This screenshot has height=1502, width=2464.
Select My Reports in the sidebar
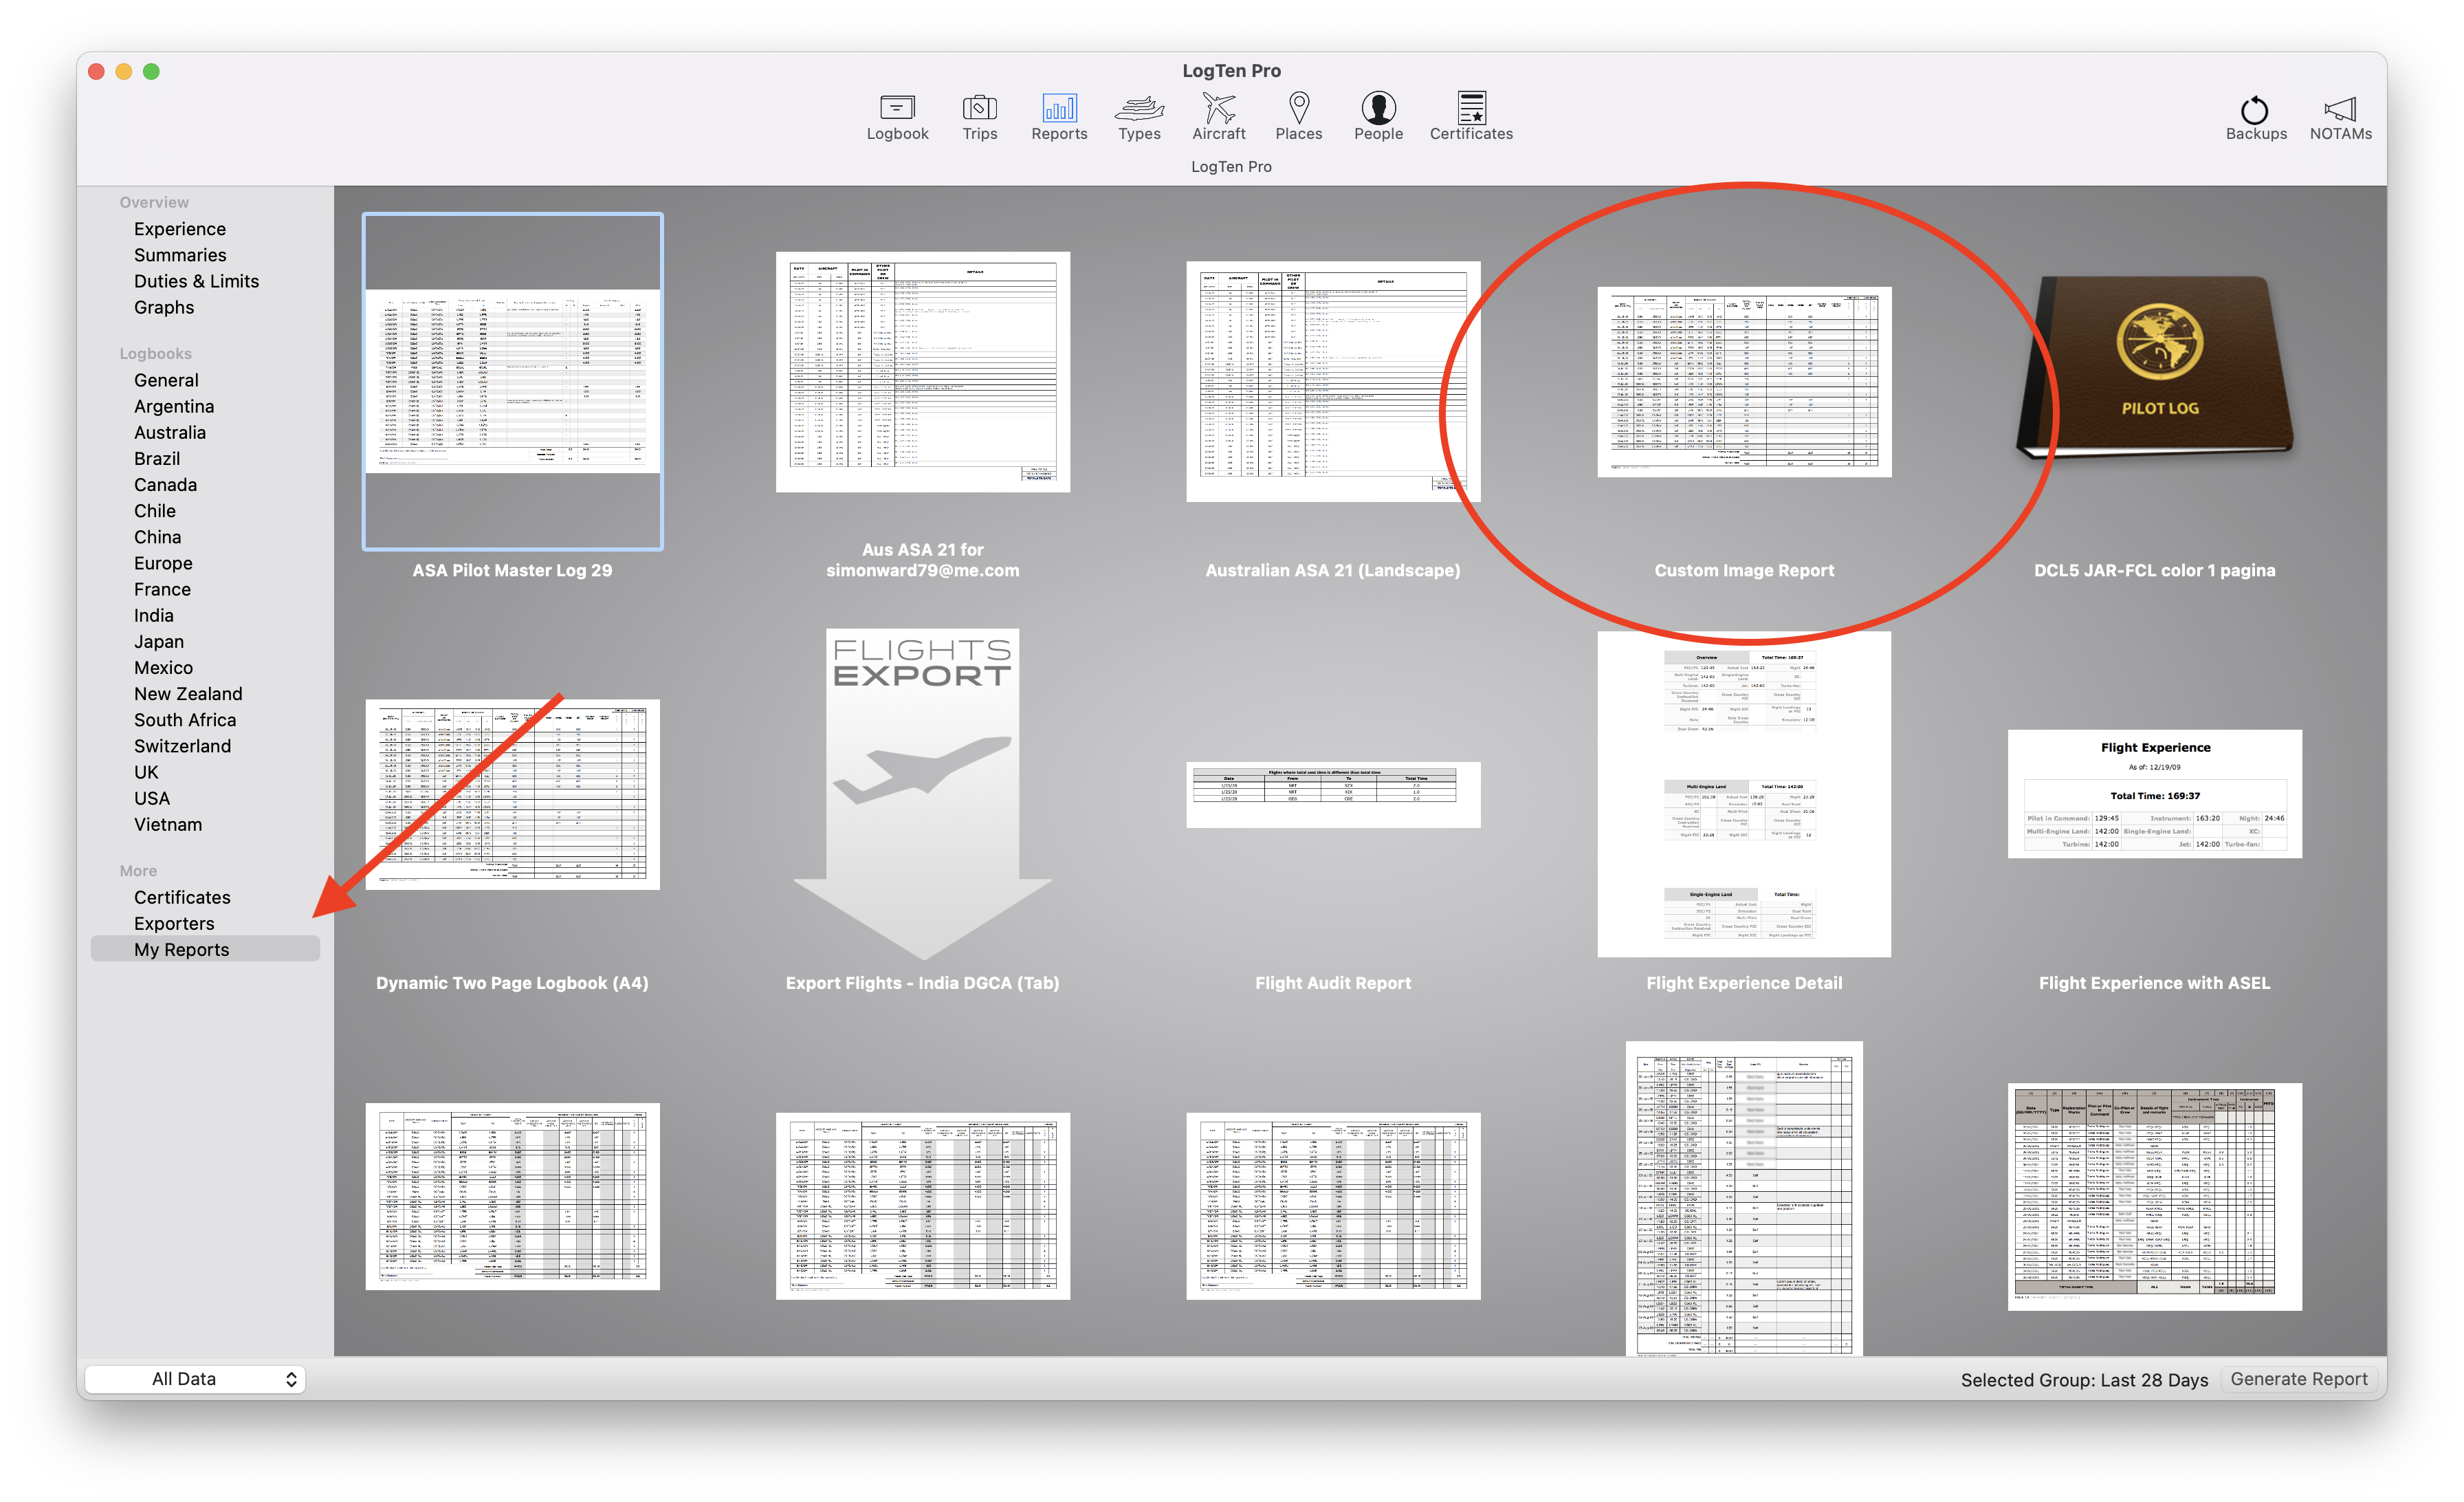(x=205, y=949)
